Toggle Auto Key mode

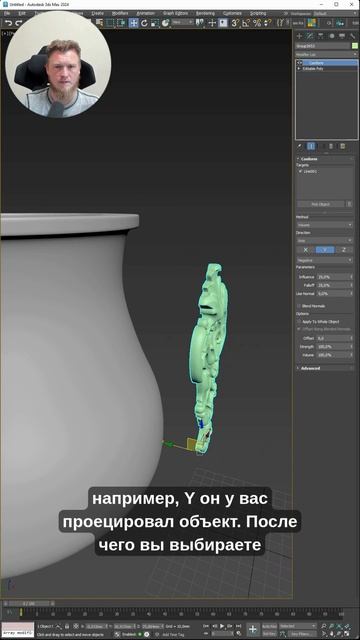(x=269, y=626)
